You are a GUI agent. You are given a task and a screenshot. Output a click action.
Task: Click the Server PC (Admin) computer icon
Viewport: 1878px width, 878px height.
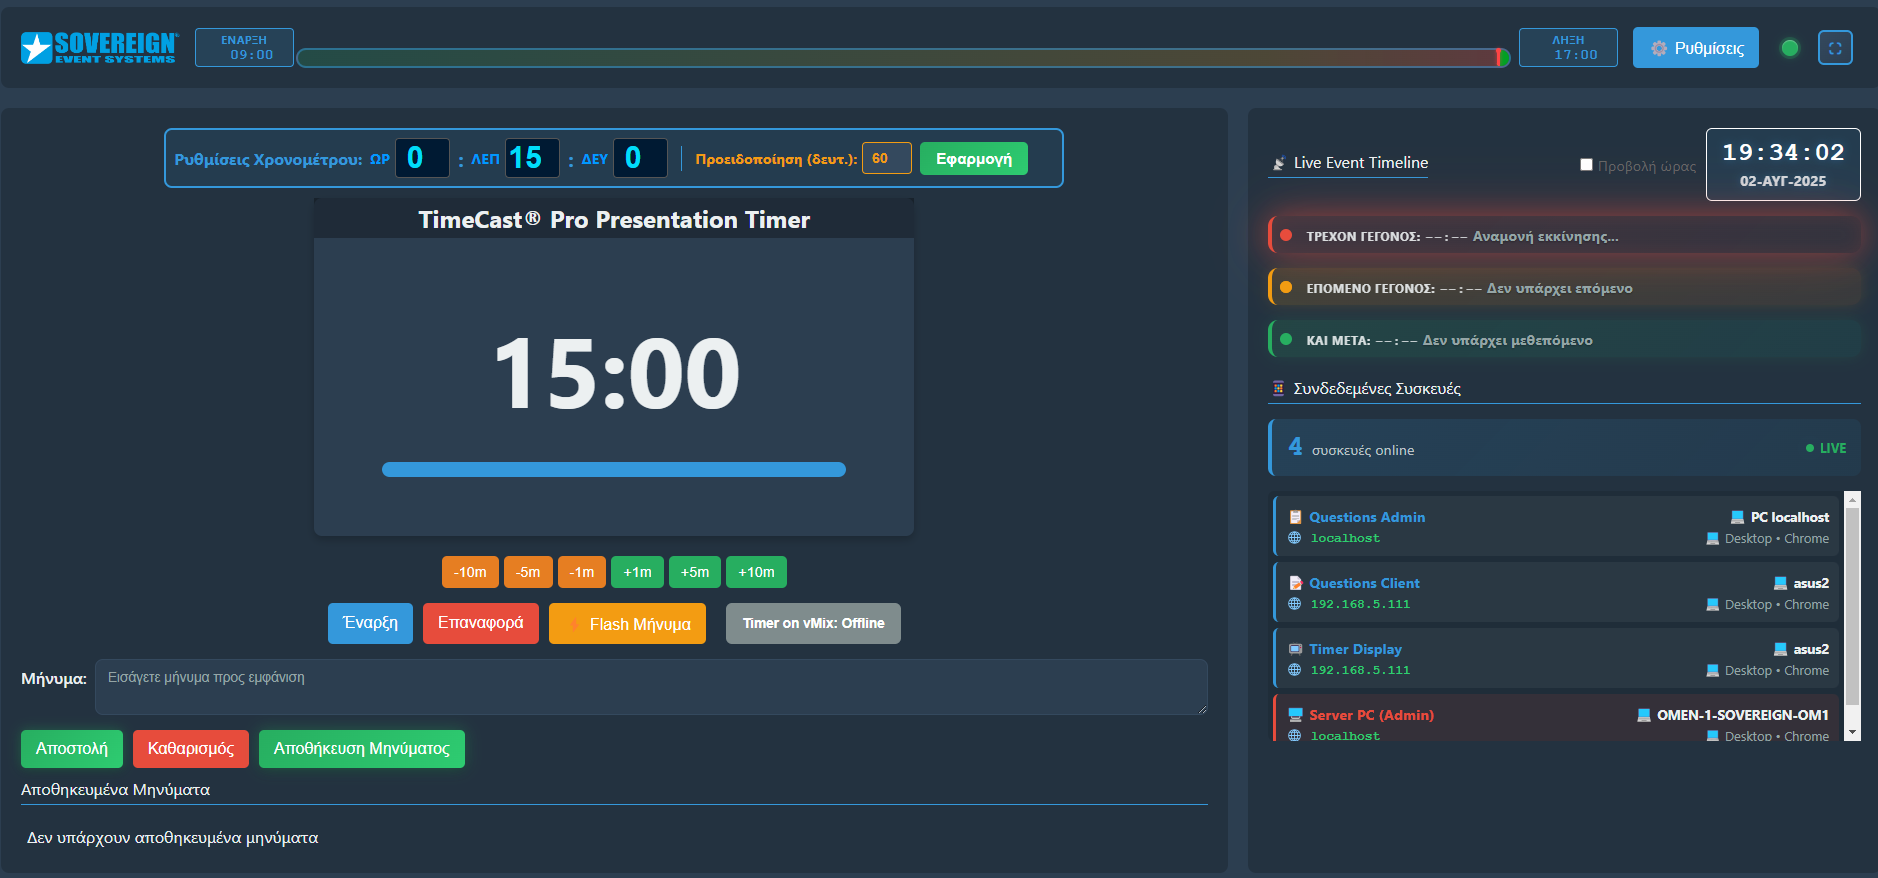pos(1296,715)
